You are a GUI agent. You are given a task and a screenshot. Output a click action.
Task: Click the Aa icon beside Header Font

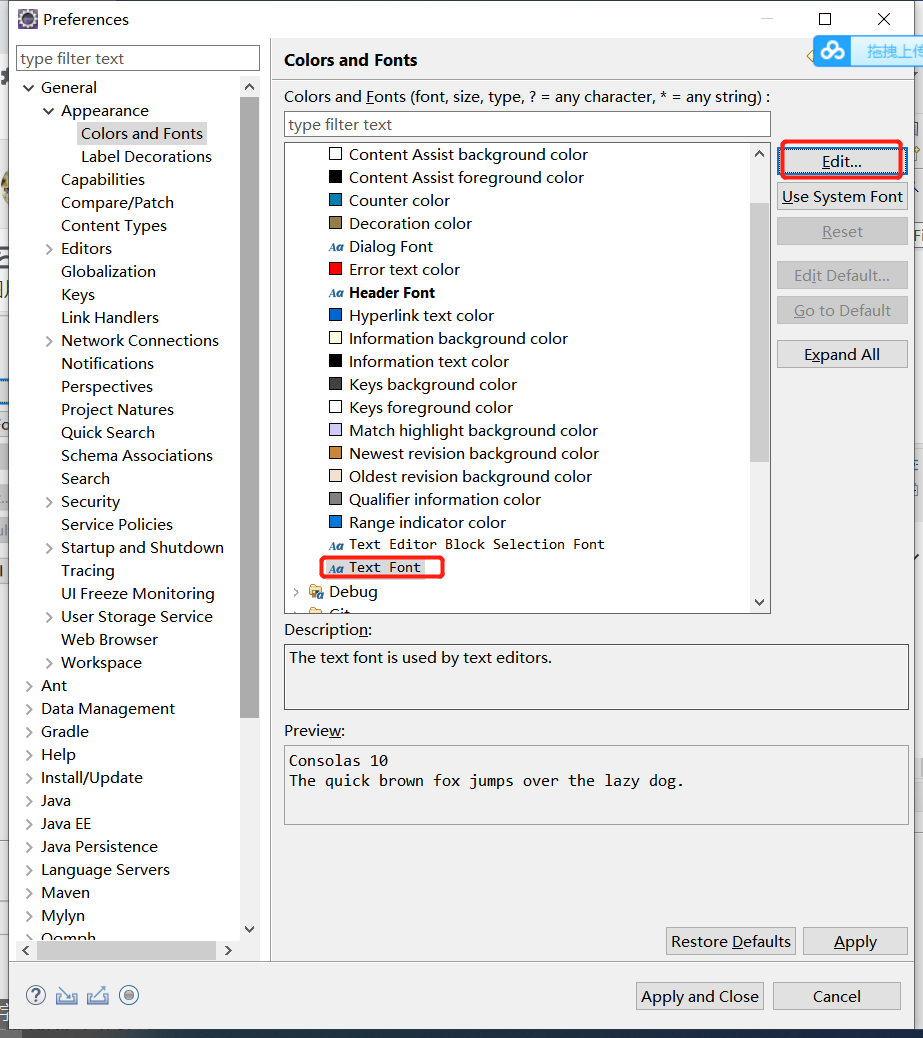[x=336, y=293]
